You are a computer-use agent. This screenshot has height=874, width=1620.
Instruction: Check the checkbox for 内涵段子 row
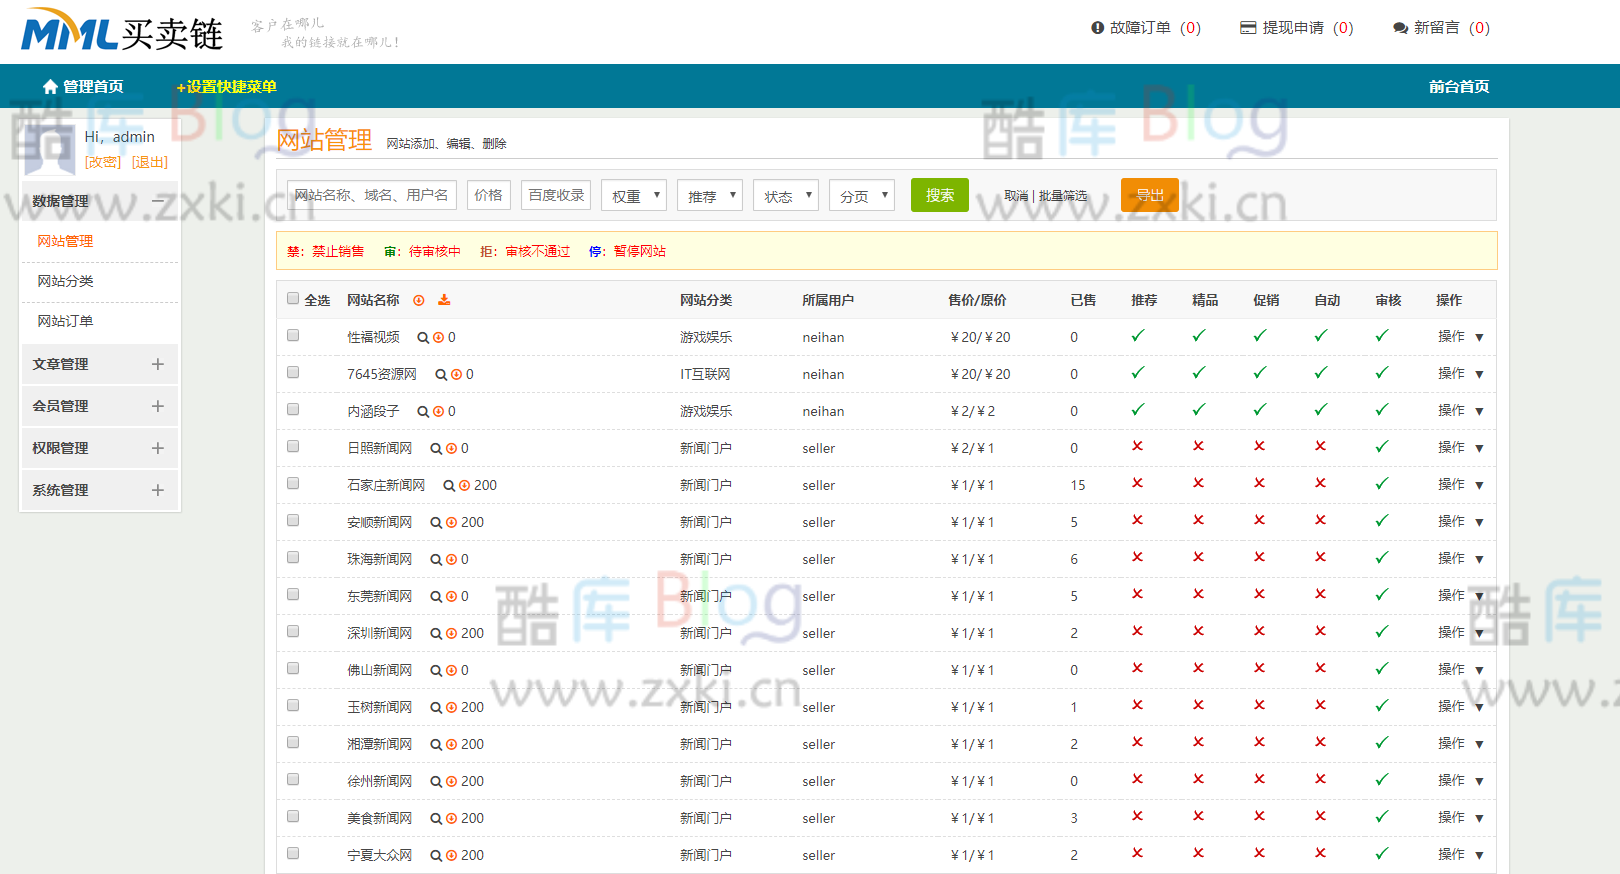pyautogui.click(x=293, y=409)
